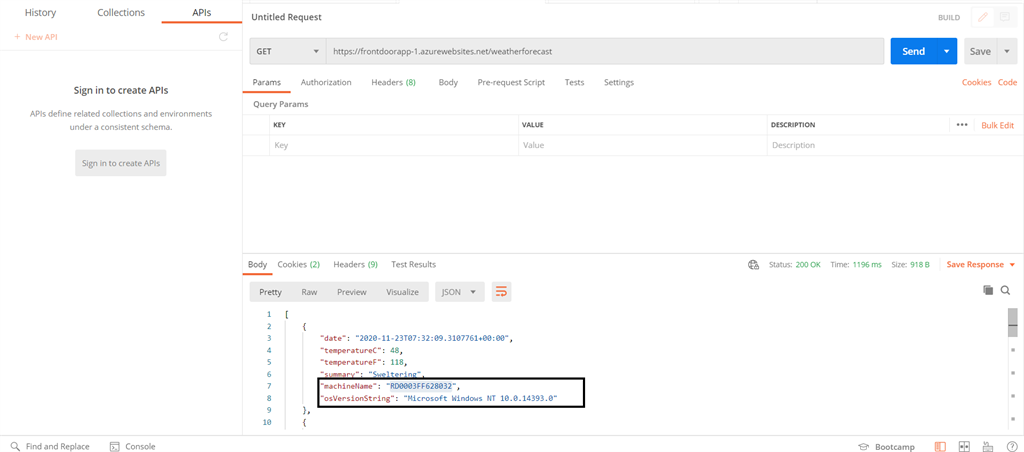Open the response Headers (9) tab
1024x452 pixels.
(x=355, y=265)
